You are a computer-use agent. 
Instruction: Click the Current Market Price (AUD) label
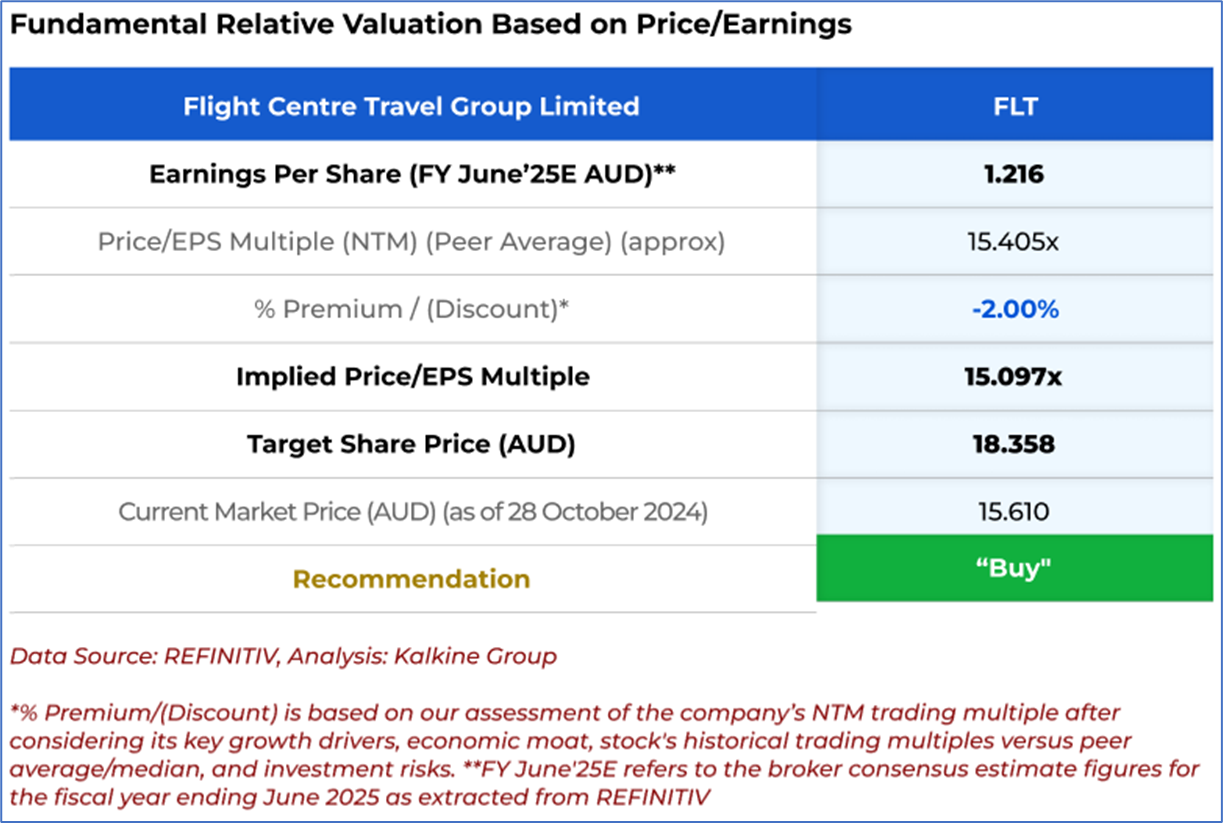(x=412, y=512)
